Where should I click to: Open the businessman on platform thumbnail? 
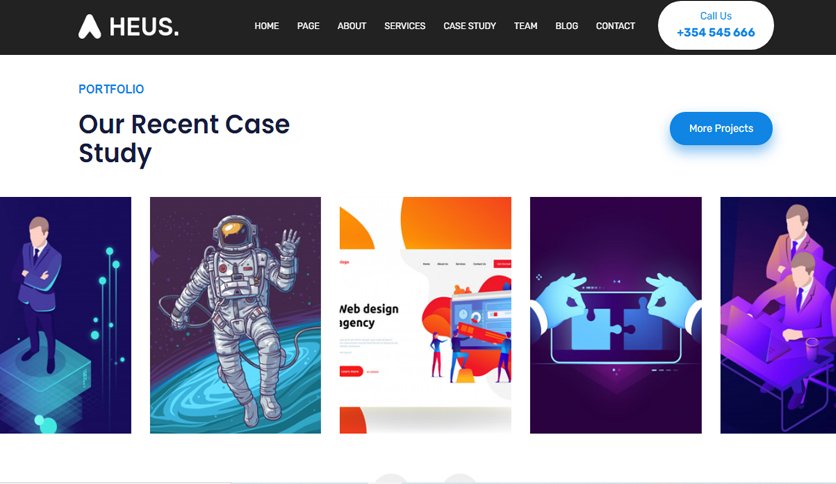click(x=66, y=315)
